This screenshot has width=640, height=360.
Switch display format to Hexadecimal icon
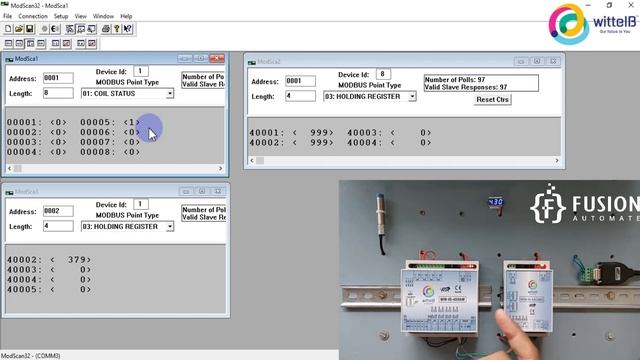[x=19, y=43]
